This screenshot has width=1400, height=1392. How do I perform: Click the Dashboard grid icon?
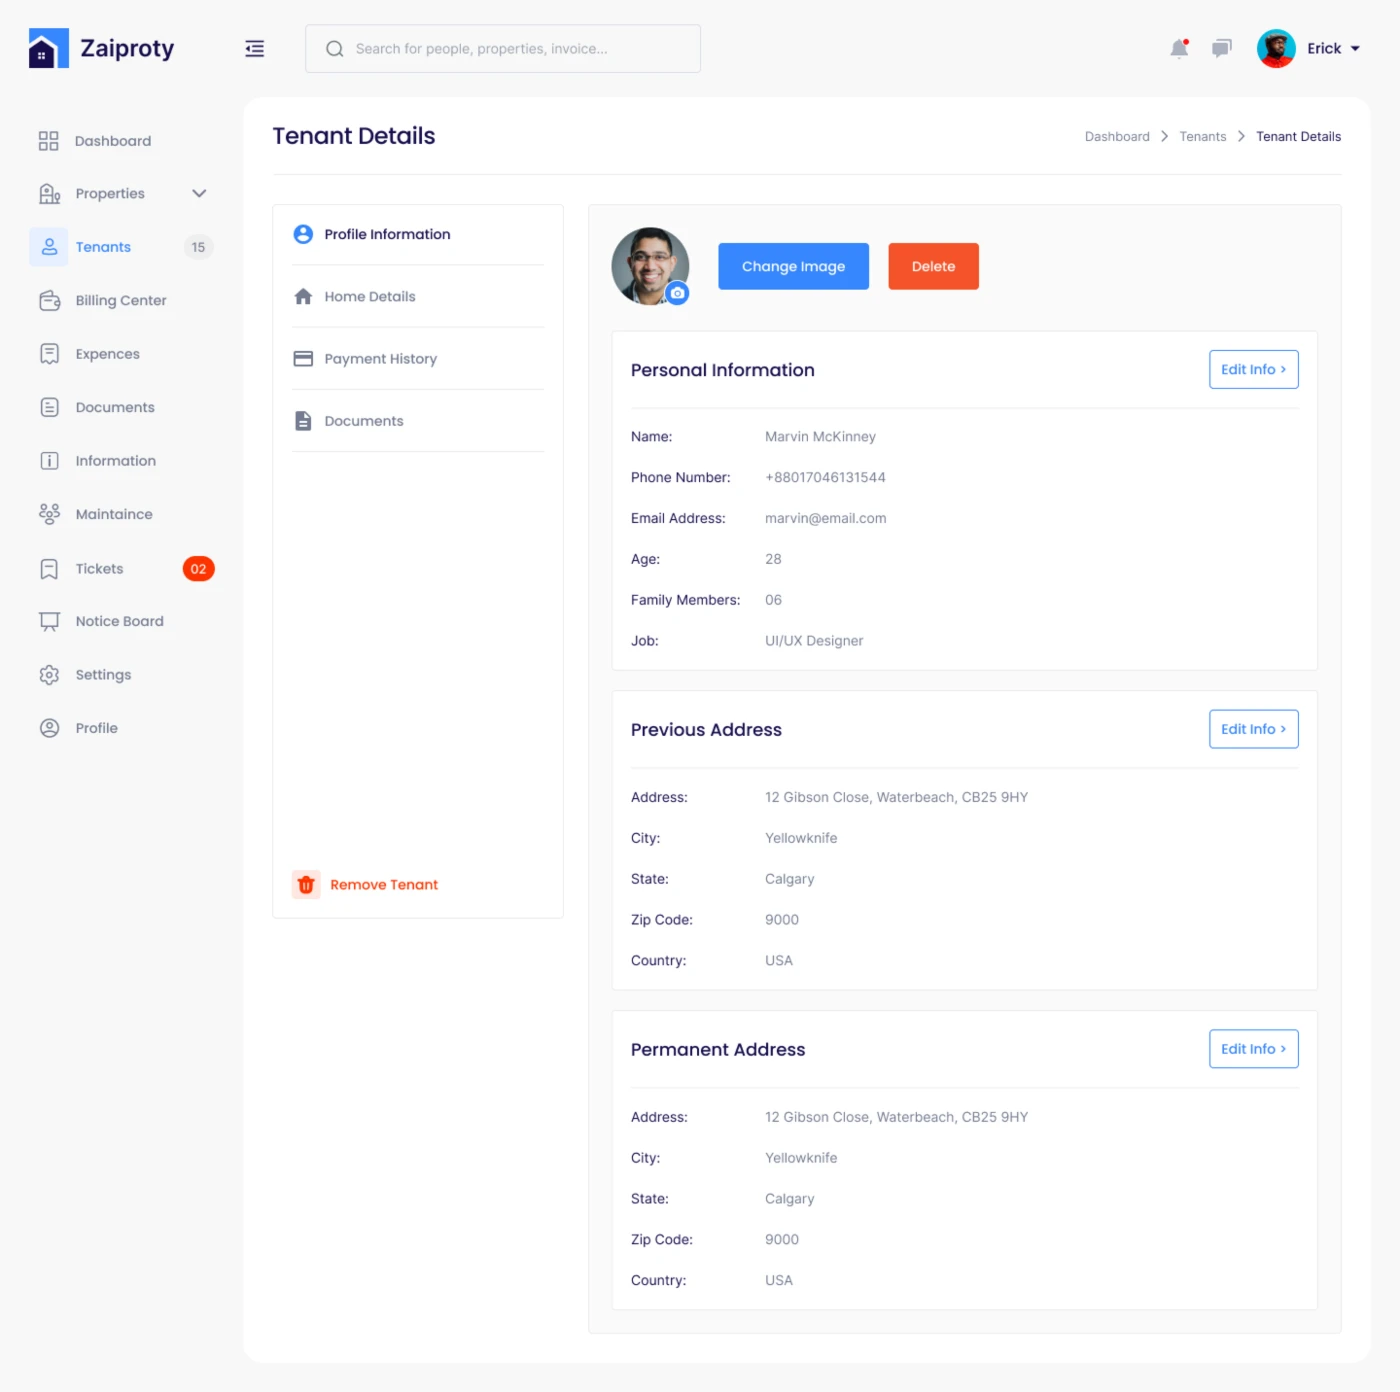click(x=48, y=141)
